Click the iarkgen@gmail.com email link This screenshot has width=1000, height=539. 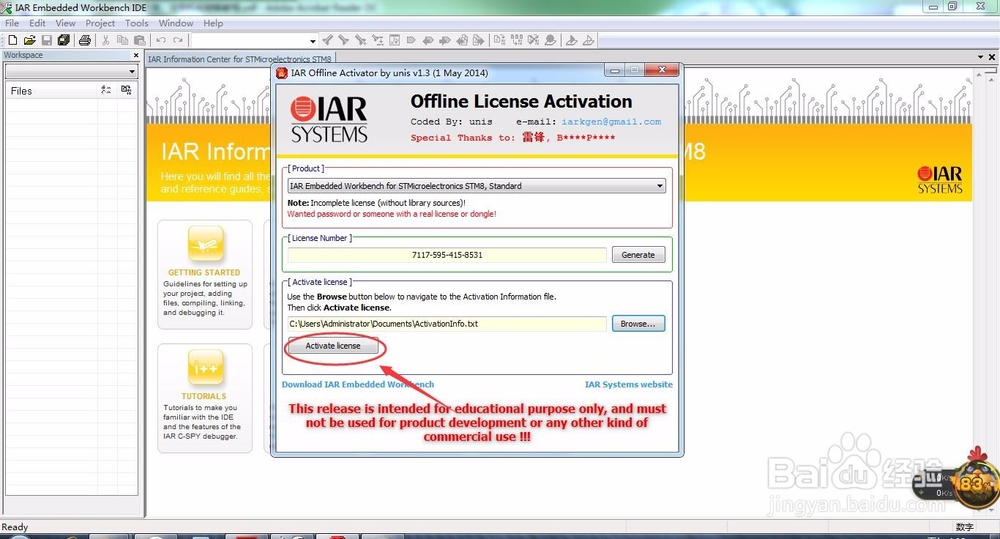coord(611,122)
